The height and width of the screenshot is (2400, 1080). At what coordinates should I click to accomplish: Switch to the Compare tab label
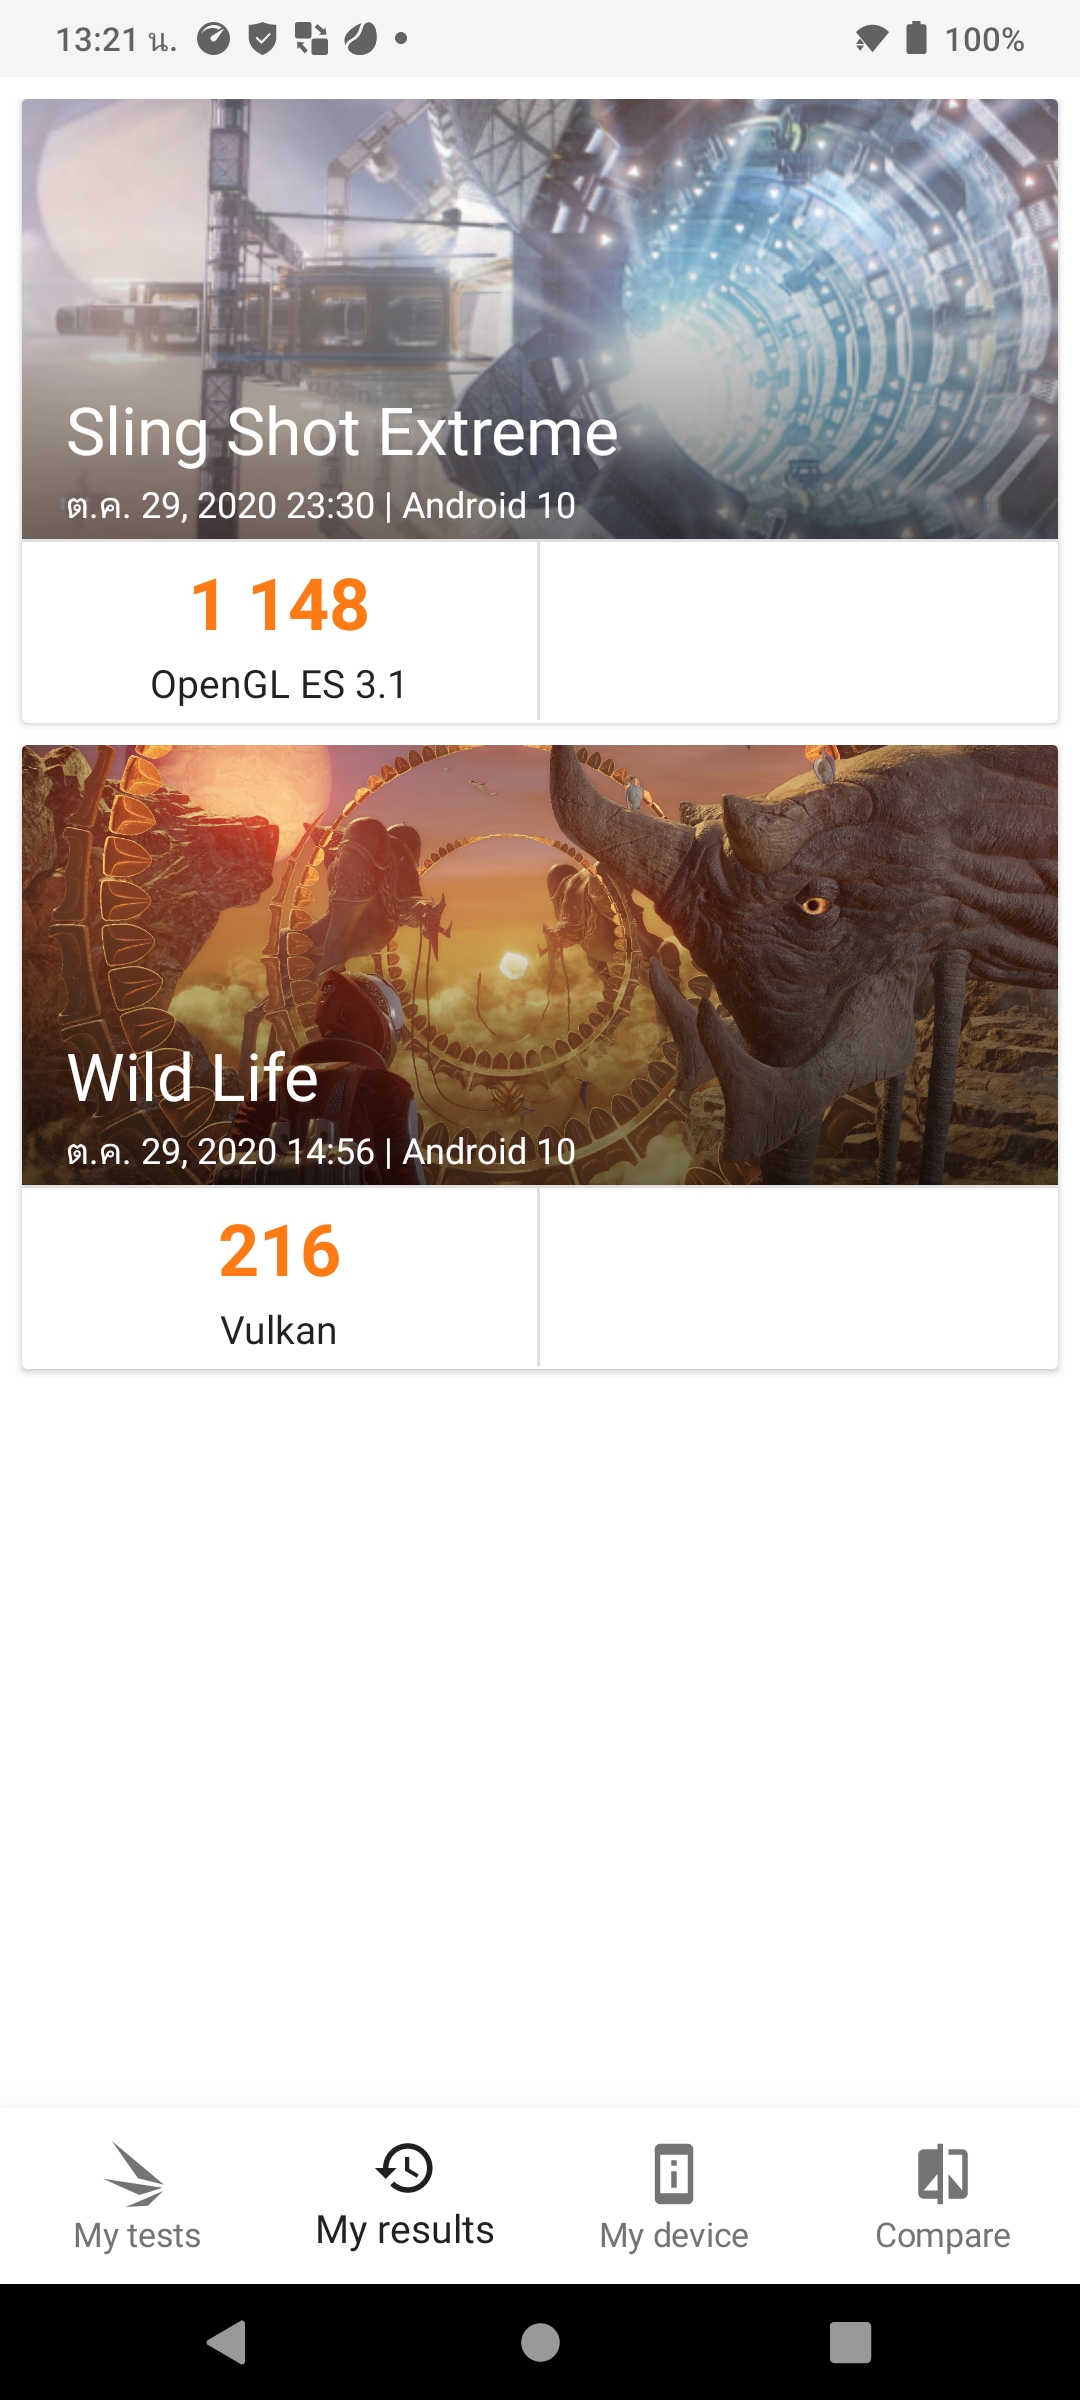click(943, 2235)
